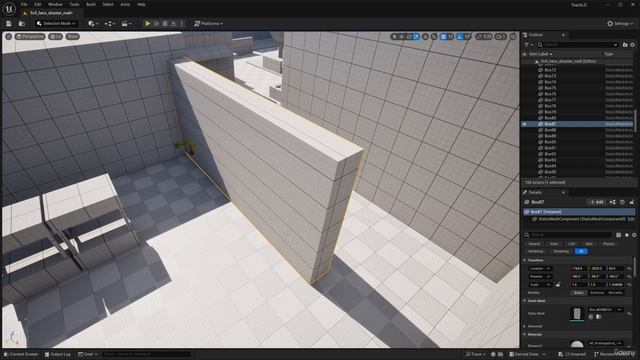This screenshot has height=360, width=640.
Task: Click the 12 Unsaved status button
Action: (572, 354)
